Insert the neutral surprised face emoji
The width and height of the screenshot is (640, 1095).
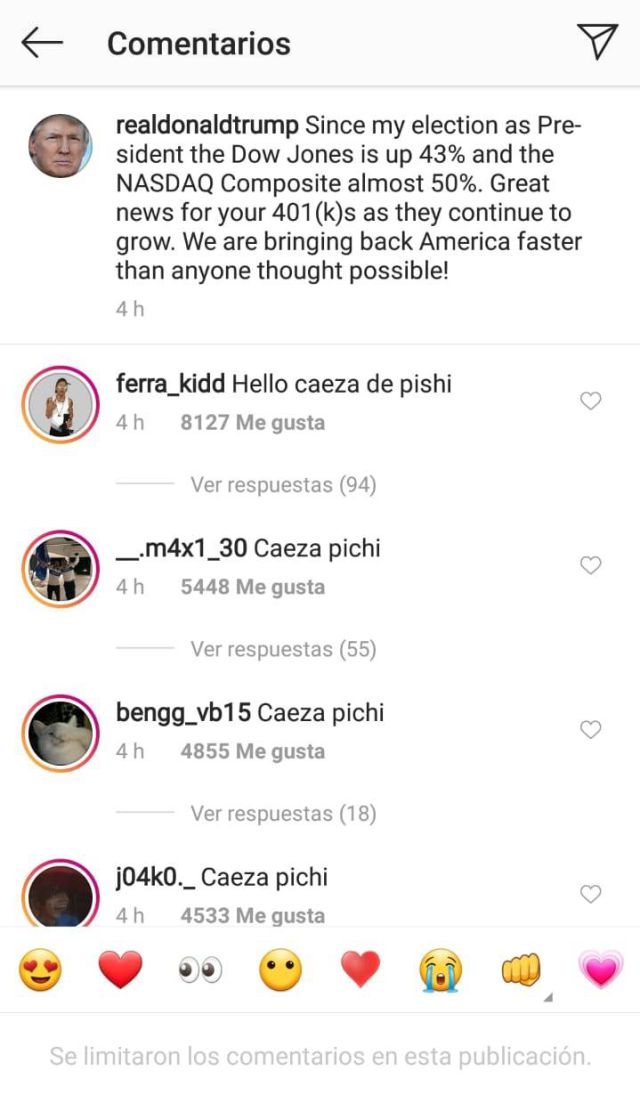(x=280, y=969)
